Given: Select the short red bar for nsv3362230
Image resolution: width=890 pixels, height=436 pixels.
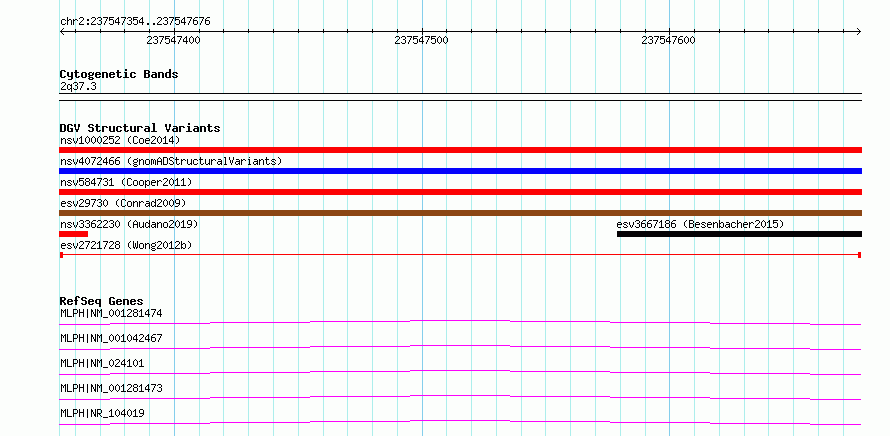Looking at the screenshot, I should (73, 234).
